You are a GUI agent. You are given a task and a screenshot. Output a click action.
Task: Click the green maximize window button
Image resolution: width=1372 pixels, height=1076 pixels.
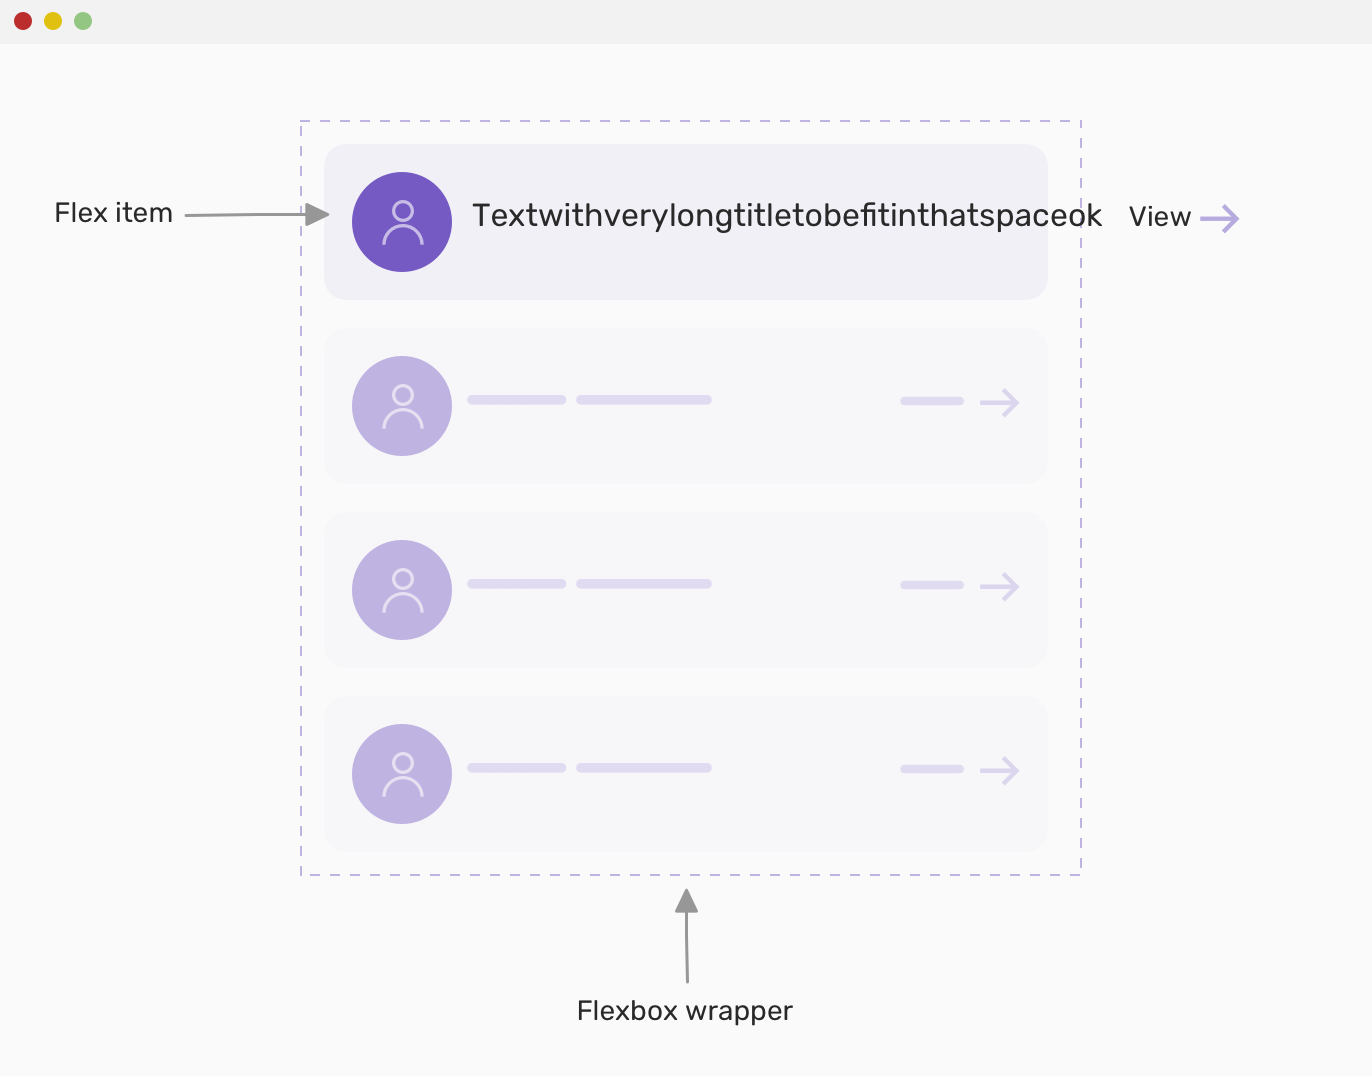click(x=83, y=21)
